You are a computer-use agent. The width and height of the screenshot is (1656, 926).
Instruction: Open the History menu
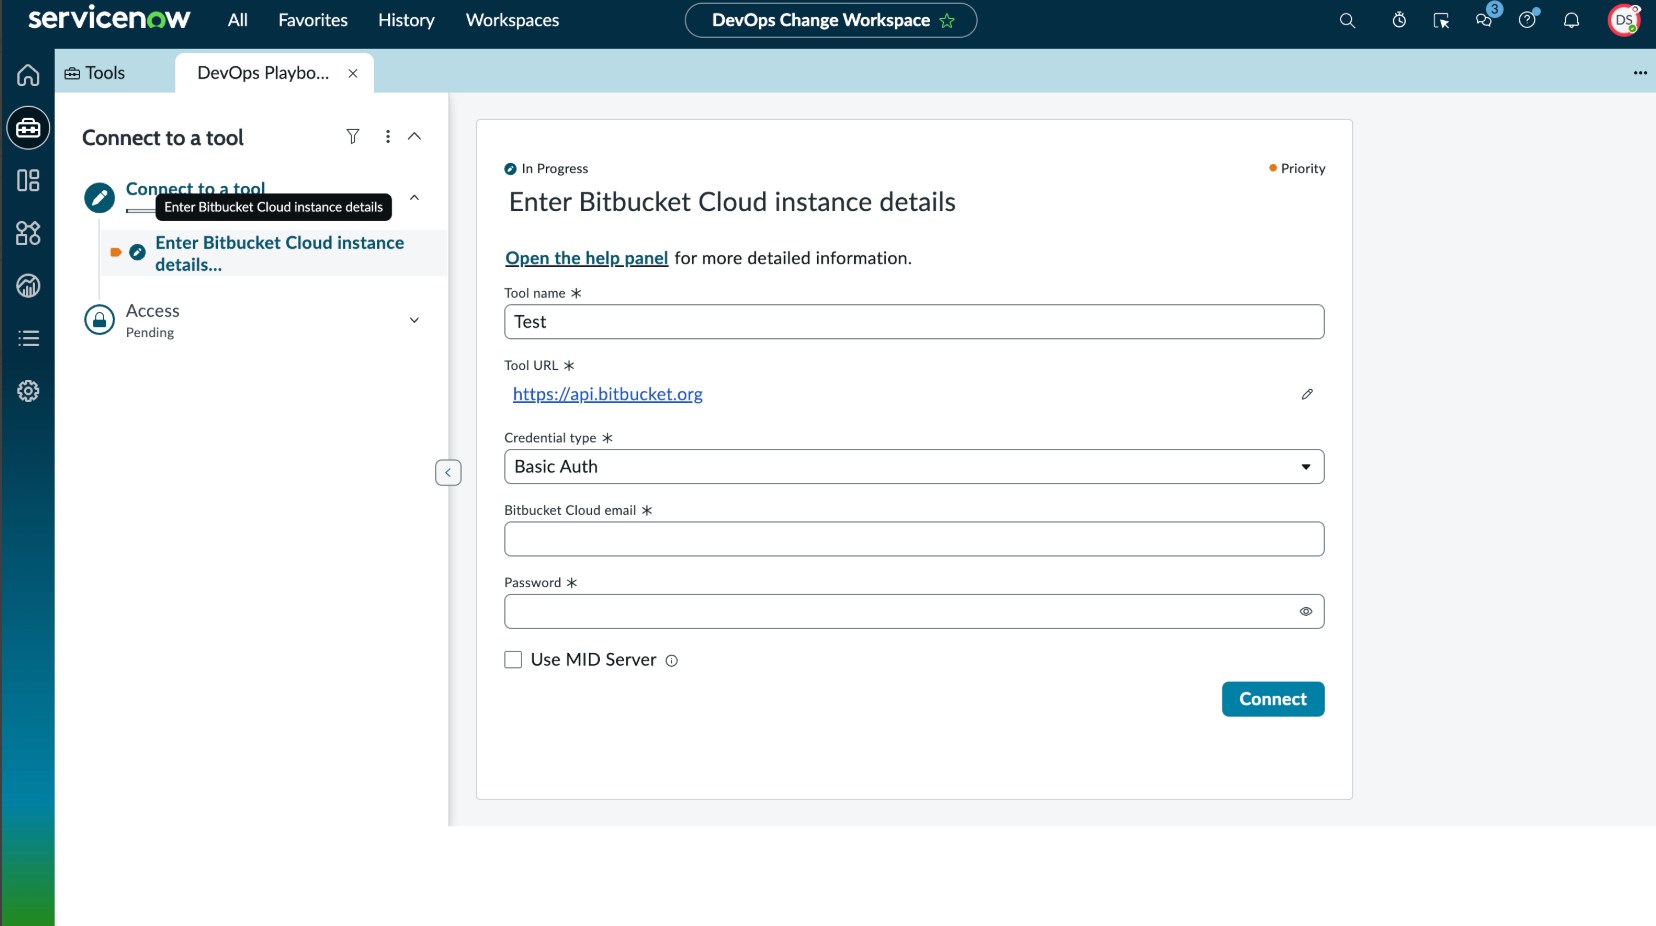pyautogui.click(x=406, y=20)
